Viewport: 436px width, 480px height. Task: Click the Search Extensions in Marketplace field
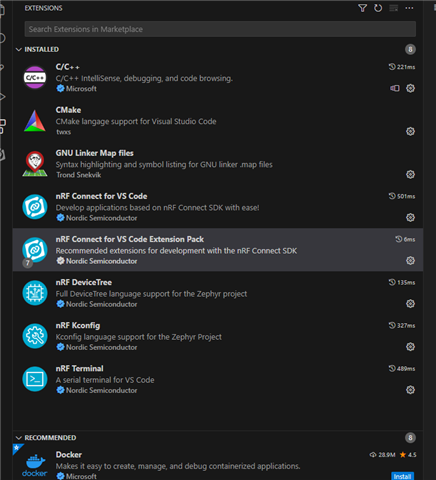point(220,29)
